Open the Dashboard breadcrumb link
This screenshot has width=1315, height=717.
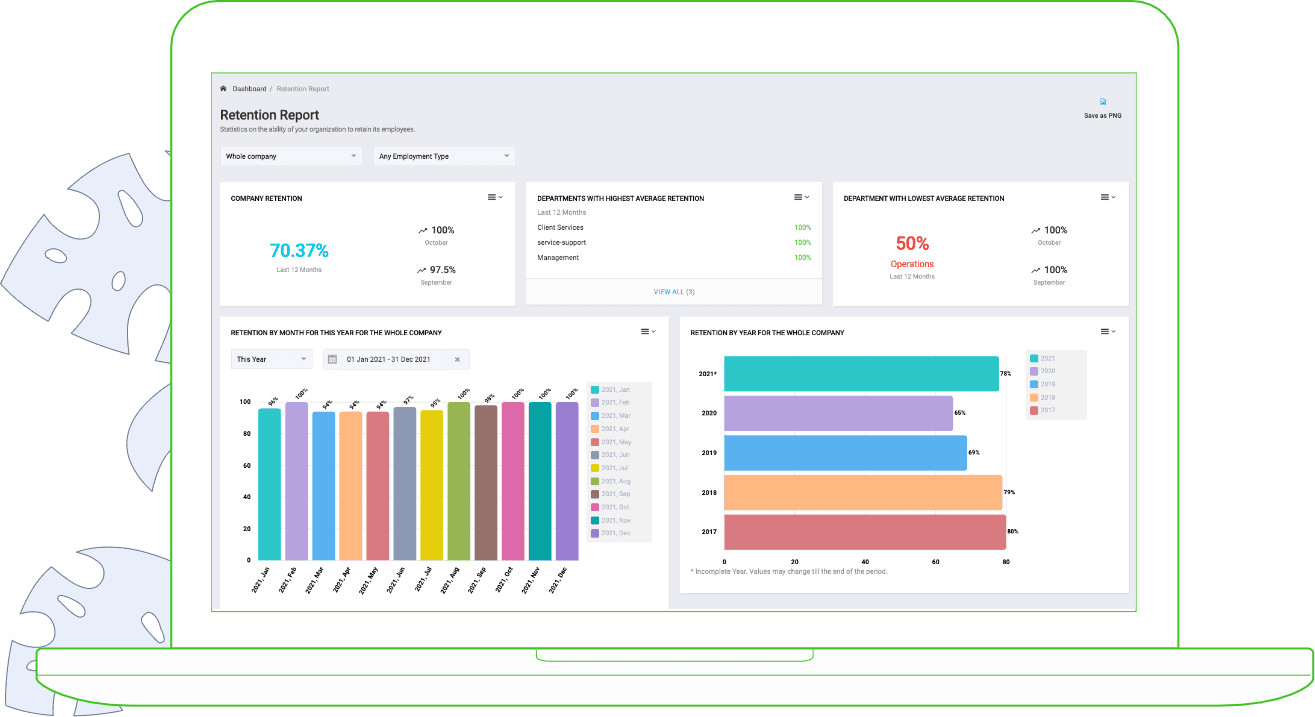249,88
